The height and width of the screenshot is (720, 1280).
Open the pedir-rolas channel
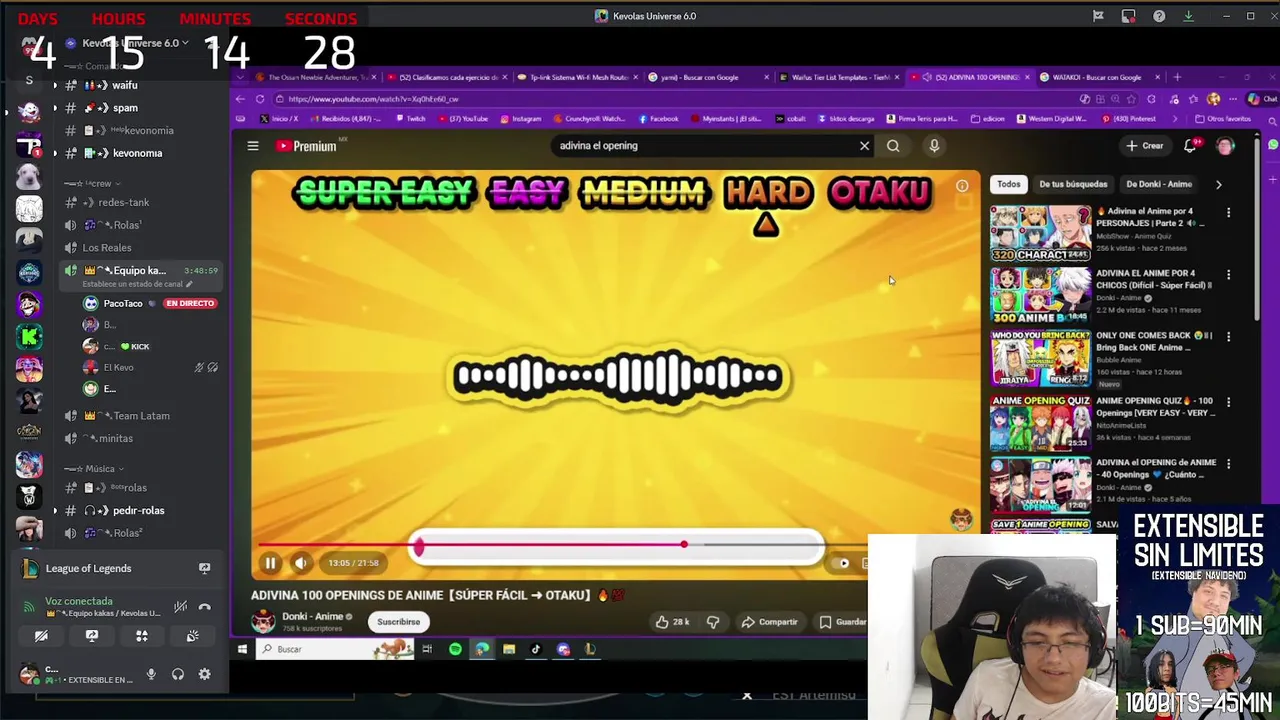pos(138,511)
